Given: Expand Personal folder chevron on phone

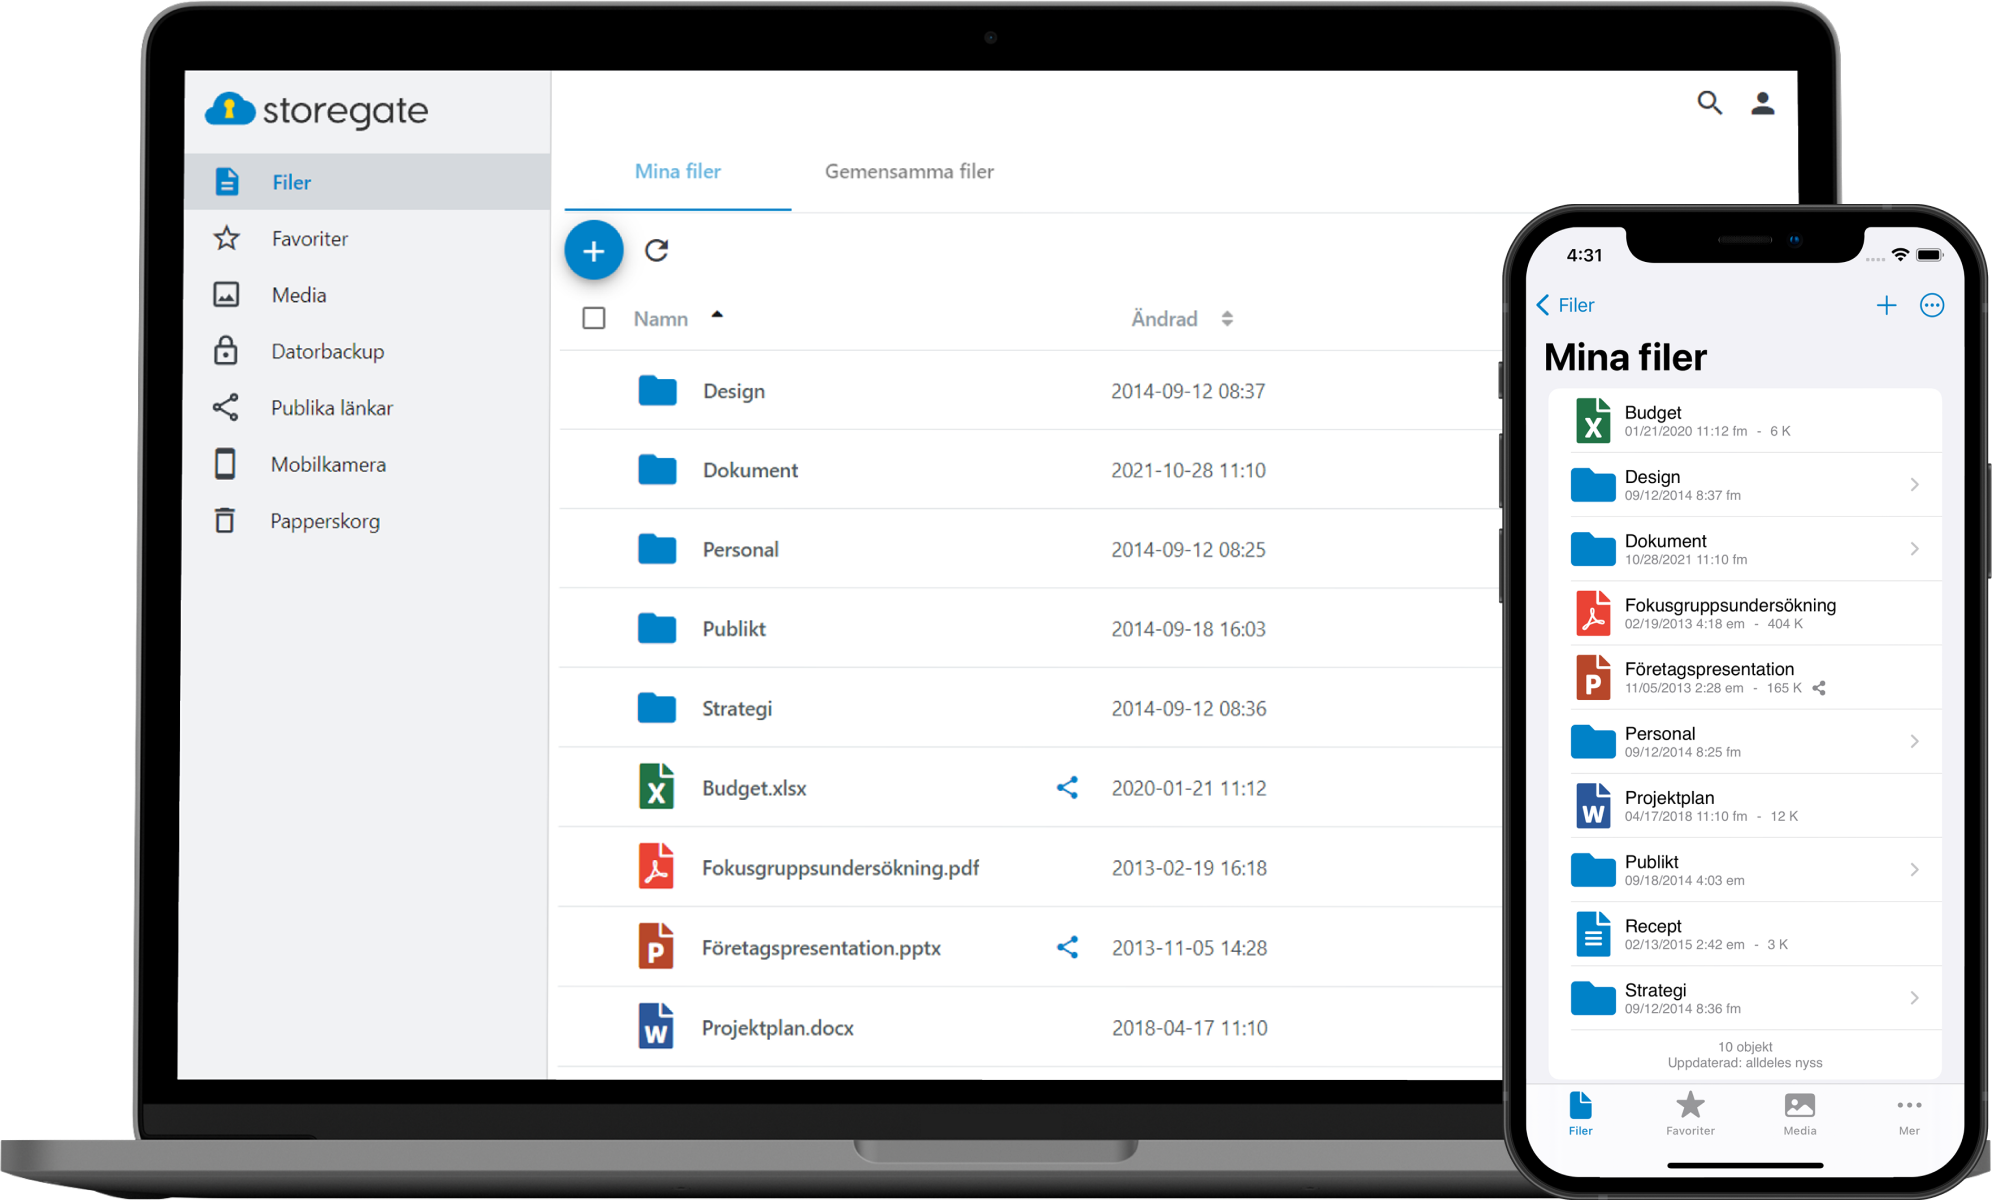Looking at the screenshot, I should click(1914, 741).
